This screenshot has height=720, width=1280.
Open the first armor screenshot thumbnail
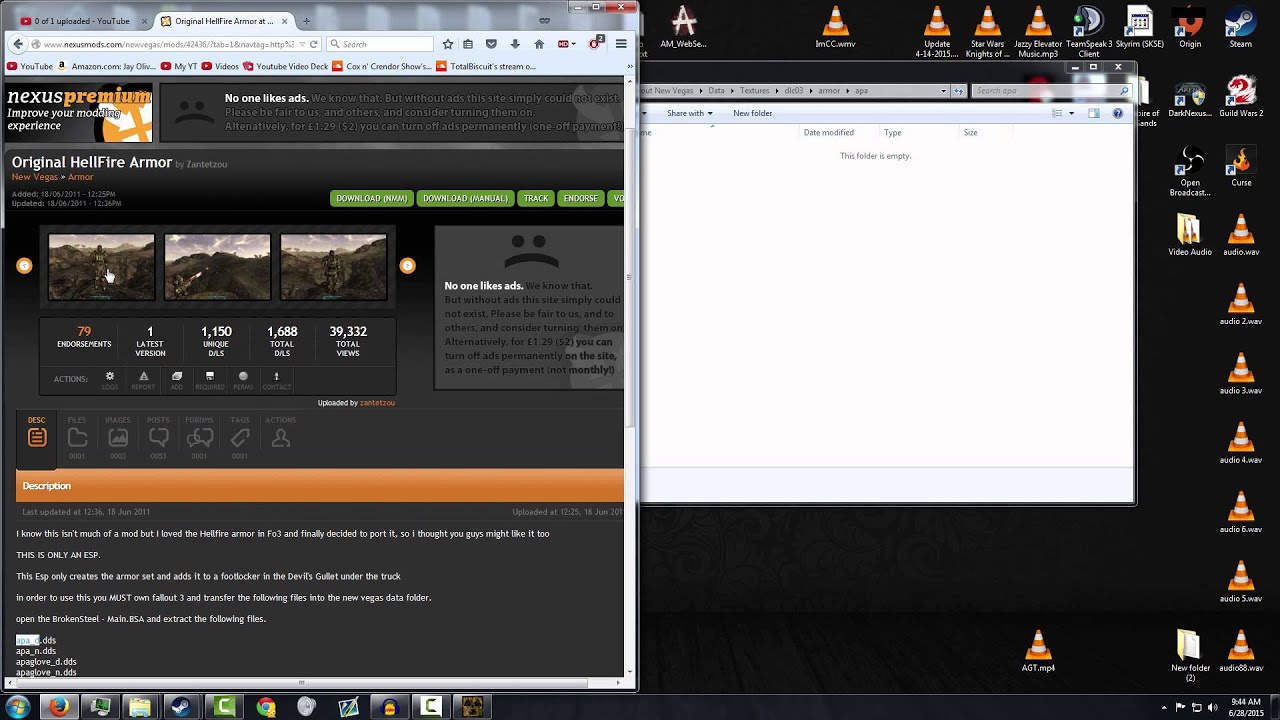pyautogui.click(x=102, y=267)
